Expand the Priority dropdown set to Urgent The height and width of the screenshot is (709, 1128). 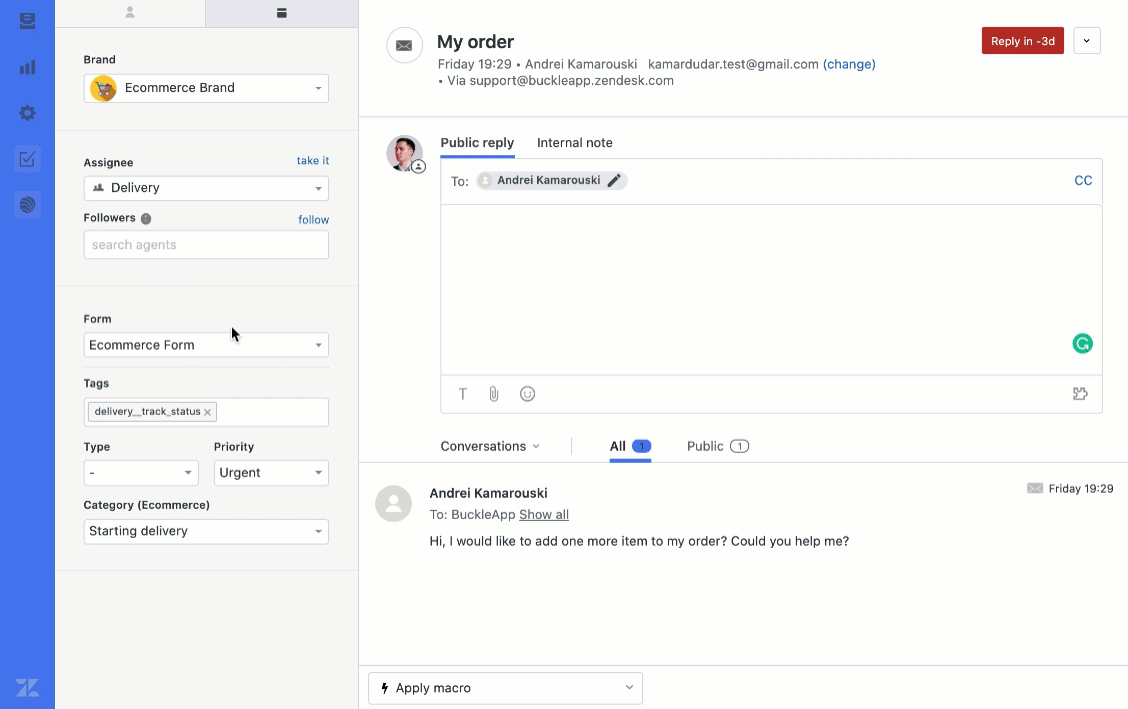[x=270, y=472]
